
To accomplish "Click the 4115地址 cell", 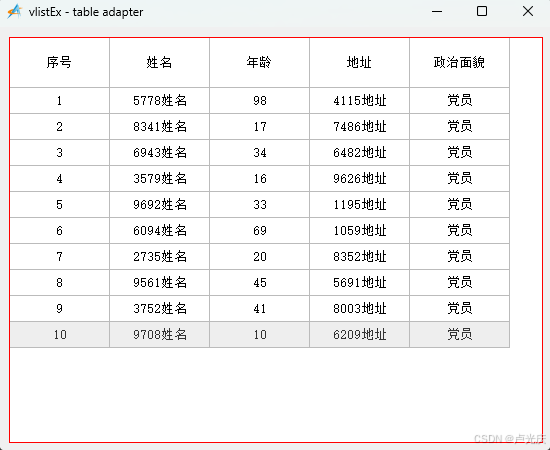I will point(360,101).
